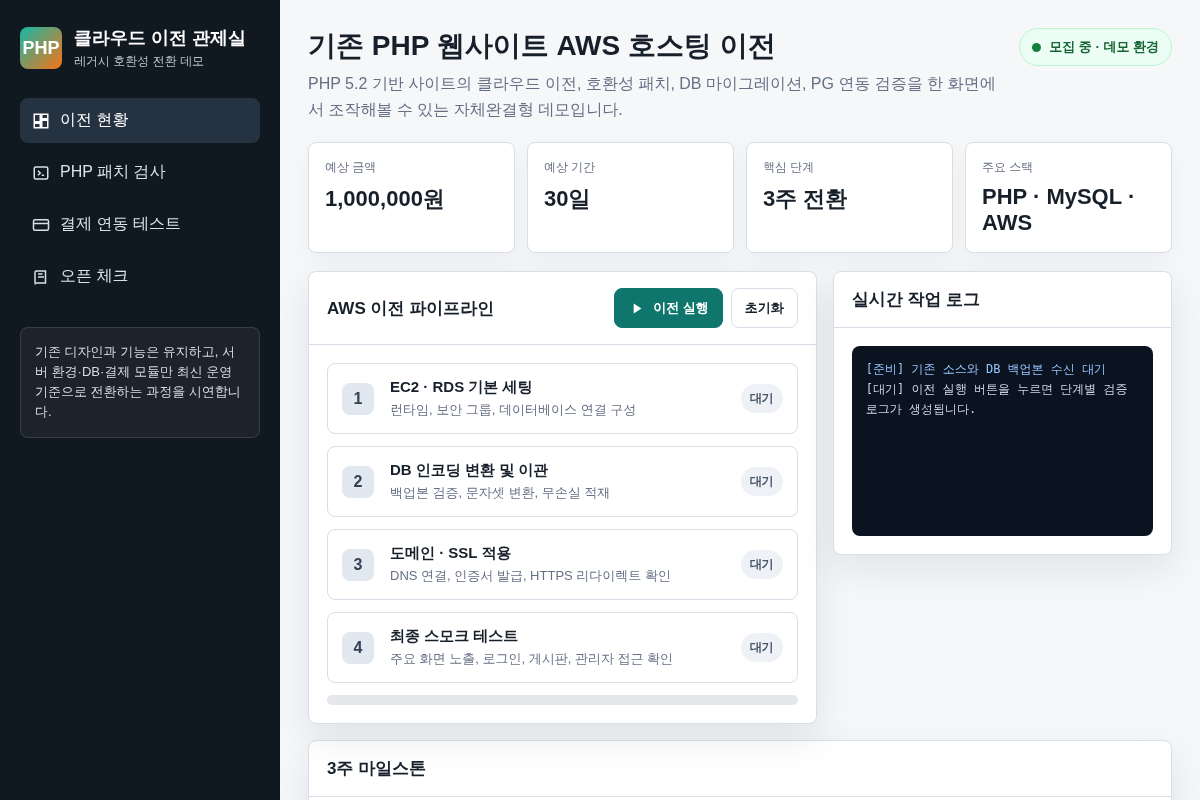Screen dimensions: 1200x800
Task: Click the [대기] log line
Action: click(996, 399)
